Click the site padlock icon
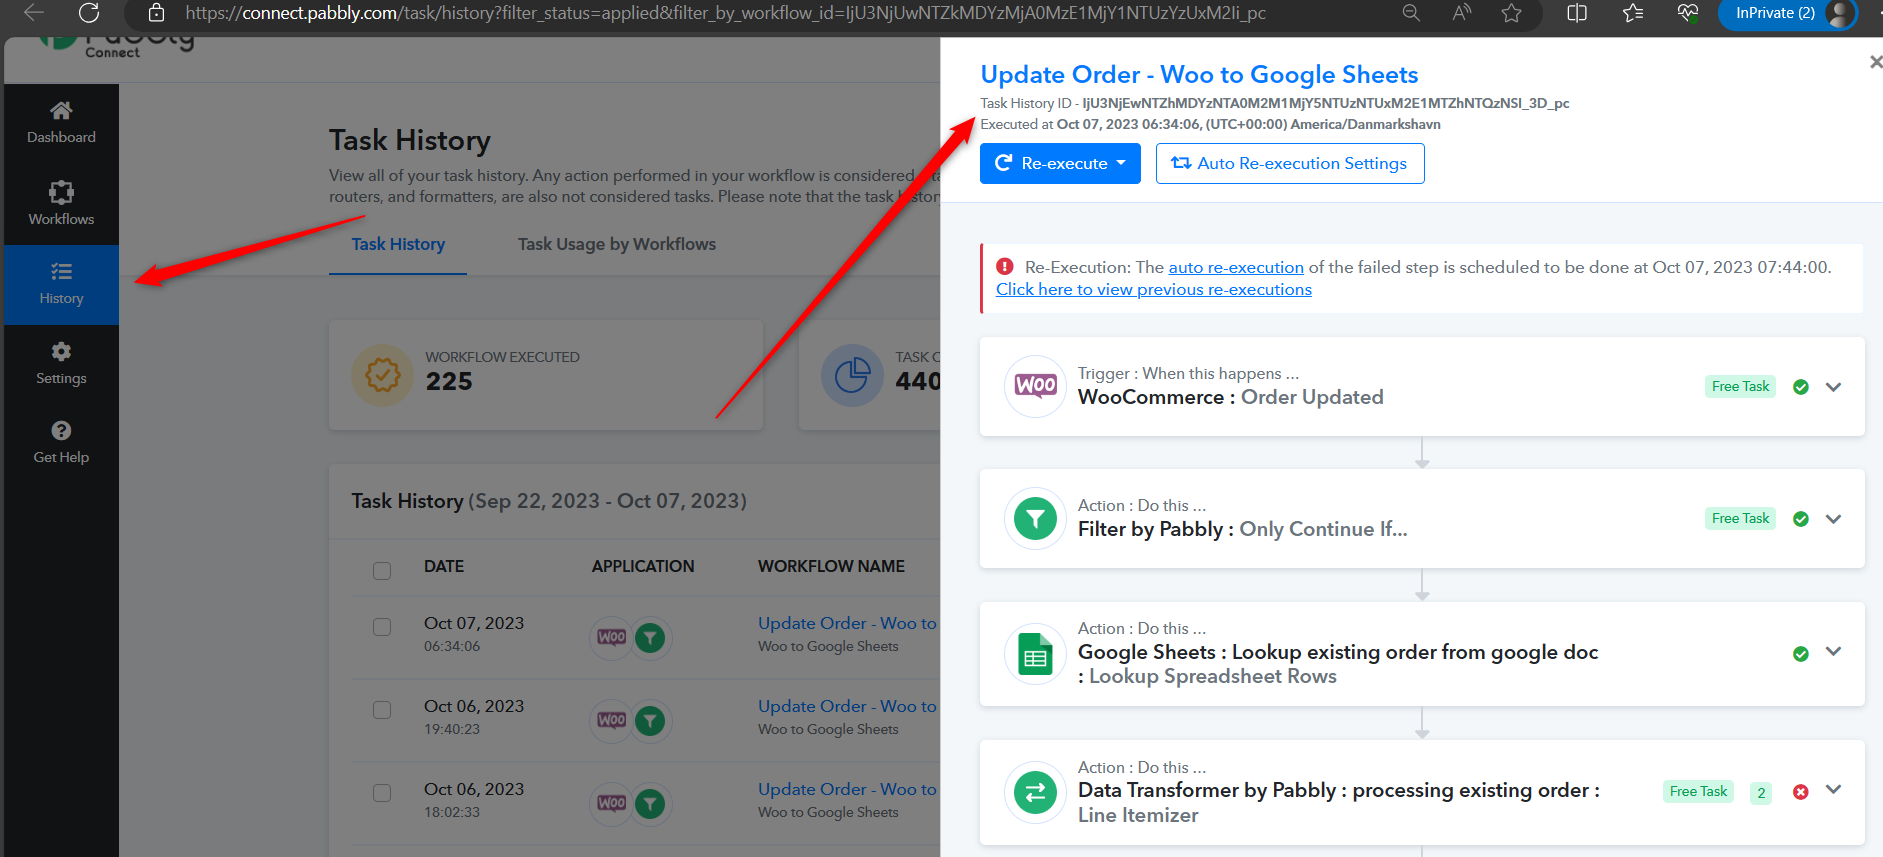The image size is (1883, 857). [156, 13]
